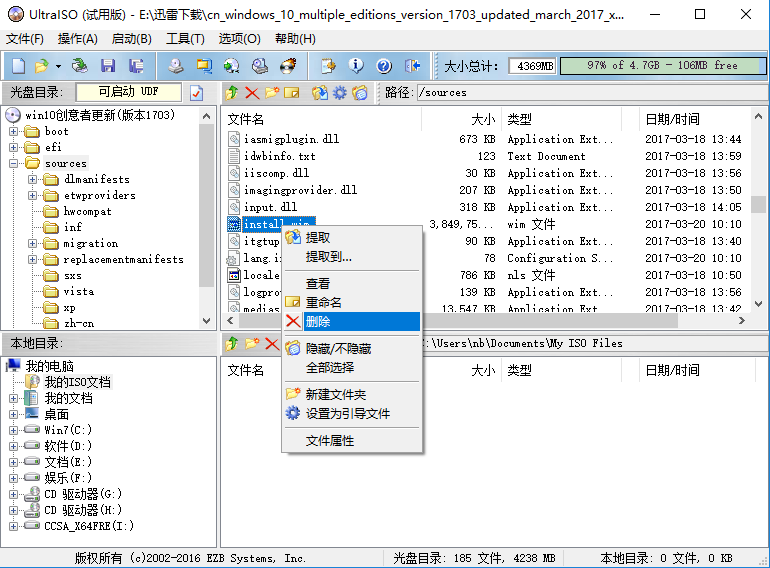Click New Folder icon in local toolbar
The image size is (770, 568).
coord(252,344)
